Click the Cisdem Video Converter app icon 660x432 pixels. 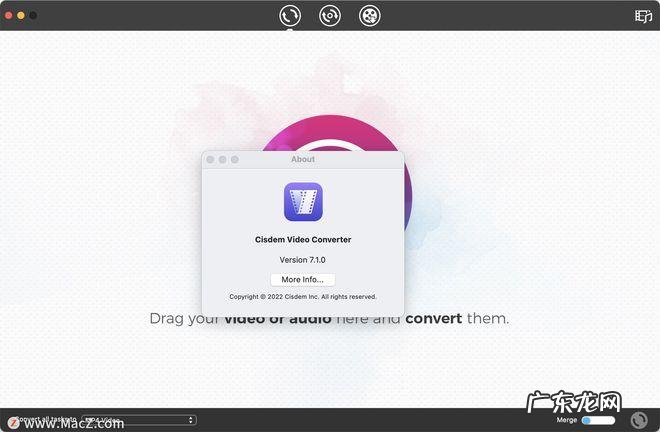tap(303, 202)
